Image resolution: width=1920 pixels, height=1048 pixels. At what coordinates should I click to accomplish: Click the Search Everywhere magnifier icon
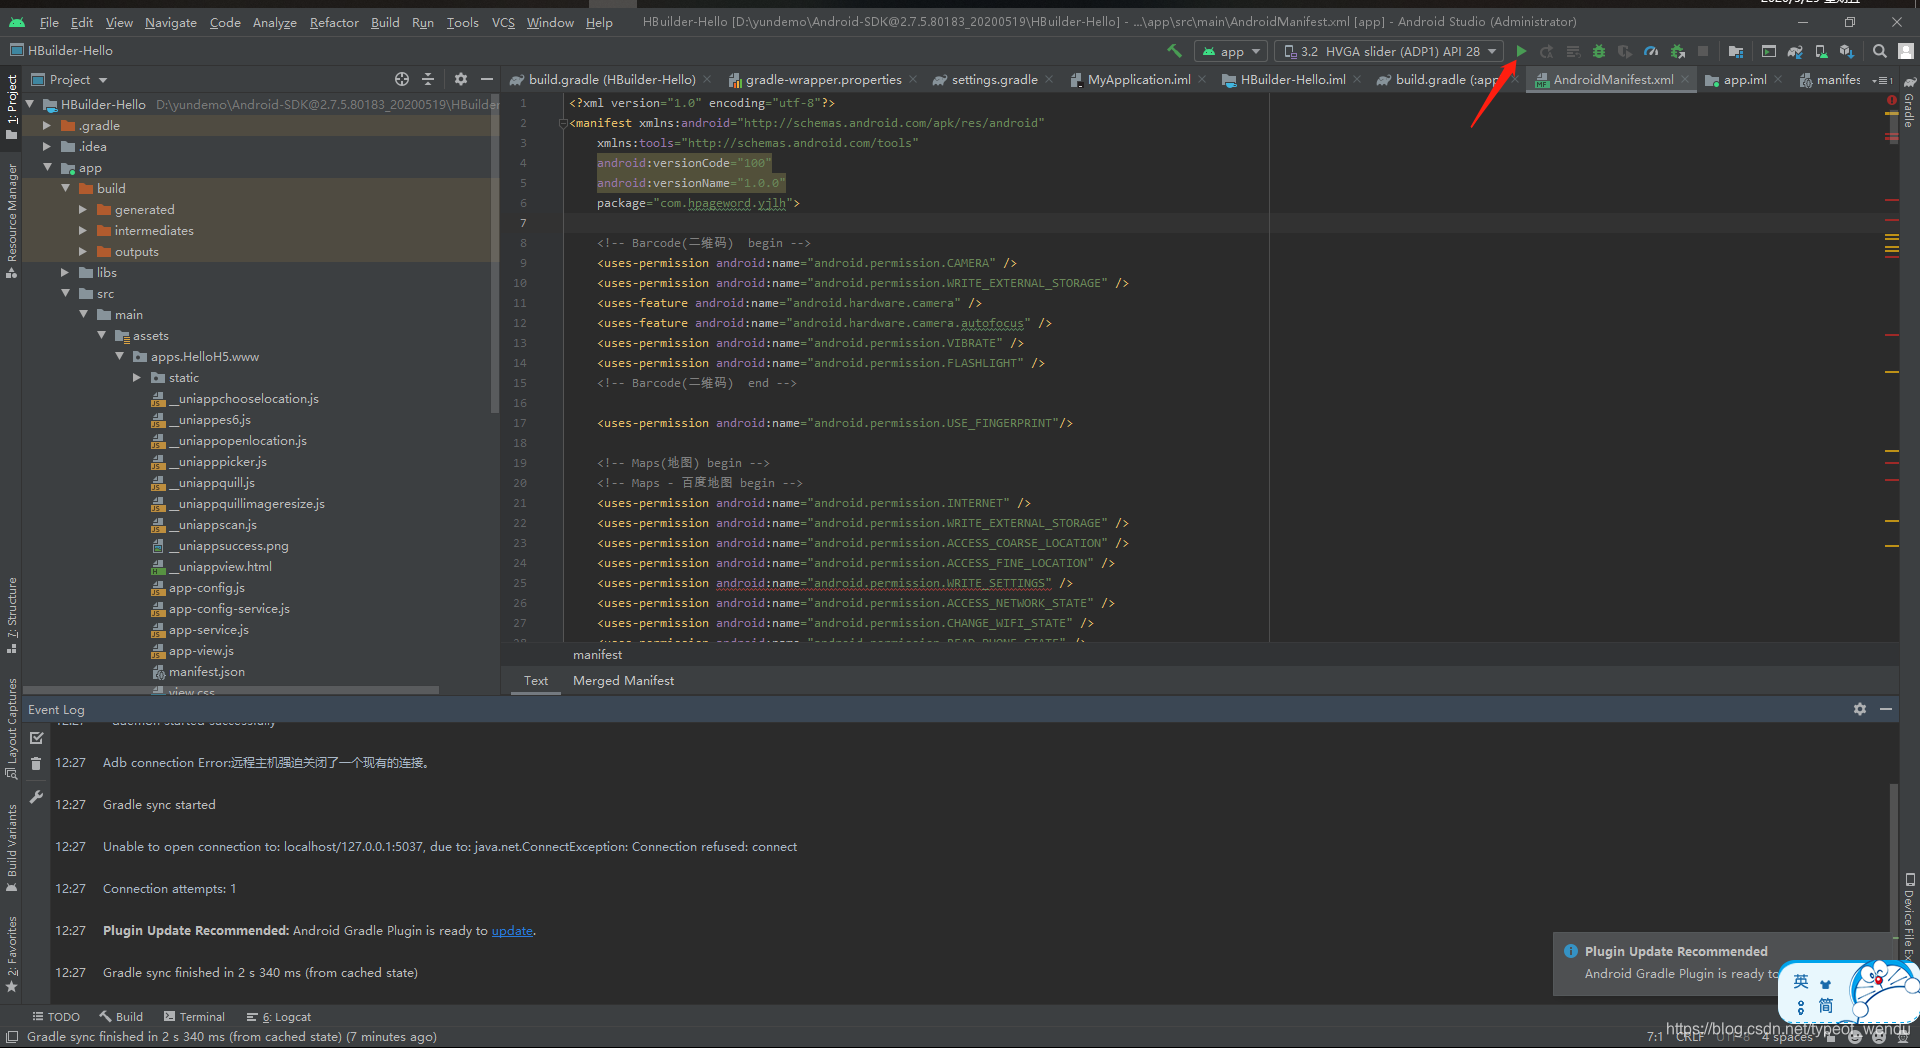point(1880,51)
